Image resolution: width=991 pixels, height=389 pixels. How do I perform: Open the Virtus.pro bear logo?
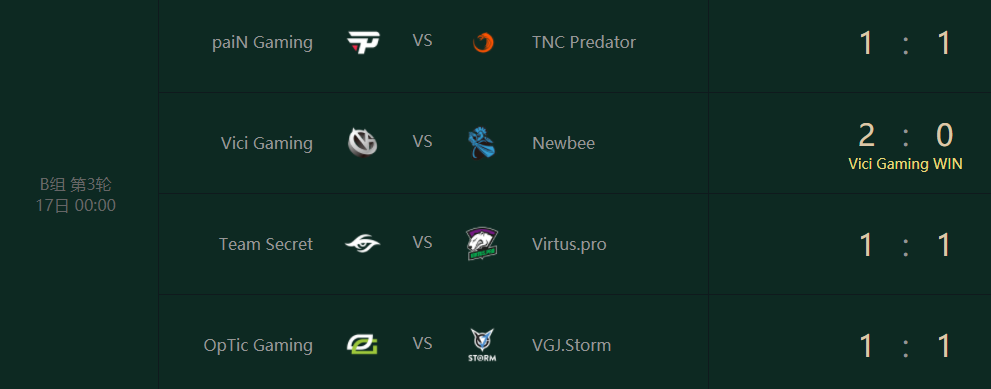482,244
